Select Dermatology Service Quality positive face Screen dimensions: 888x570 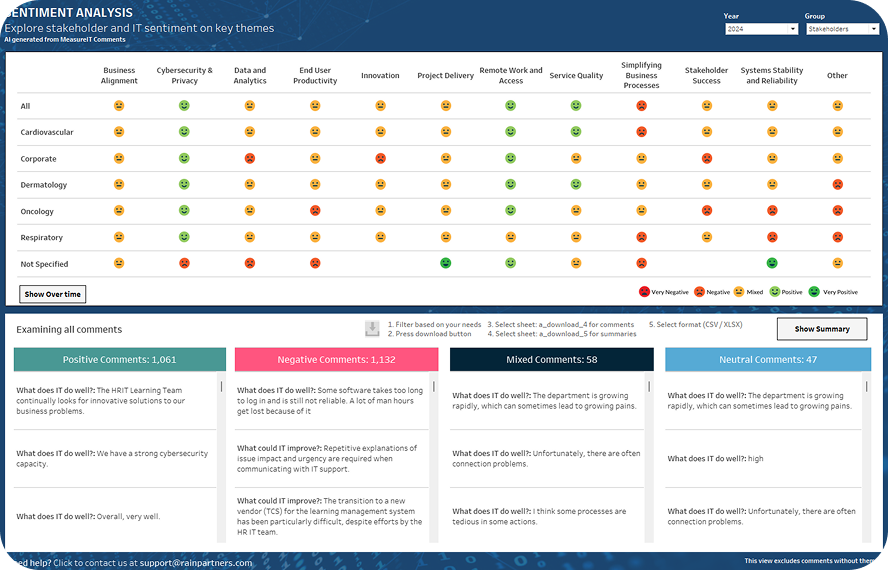click(576, 184)
